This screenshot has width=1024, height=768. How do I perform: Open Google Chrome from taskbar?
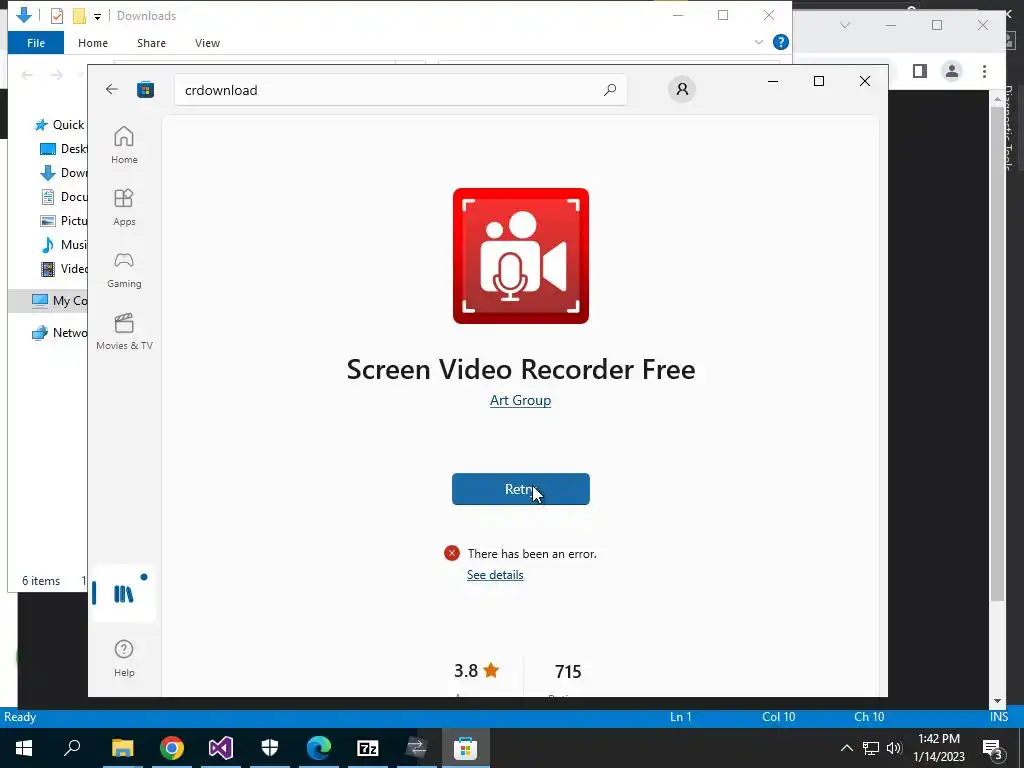point(172,748)
